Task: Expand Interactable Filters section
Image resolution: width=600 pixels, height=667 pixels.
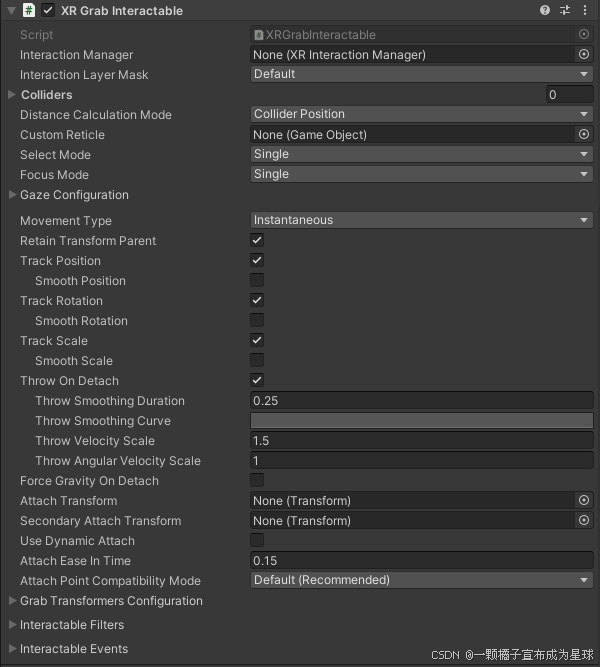Action: (12, 624)
